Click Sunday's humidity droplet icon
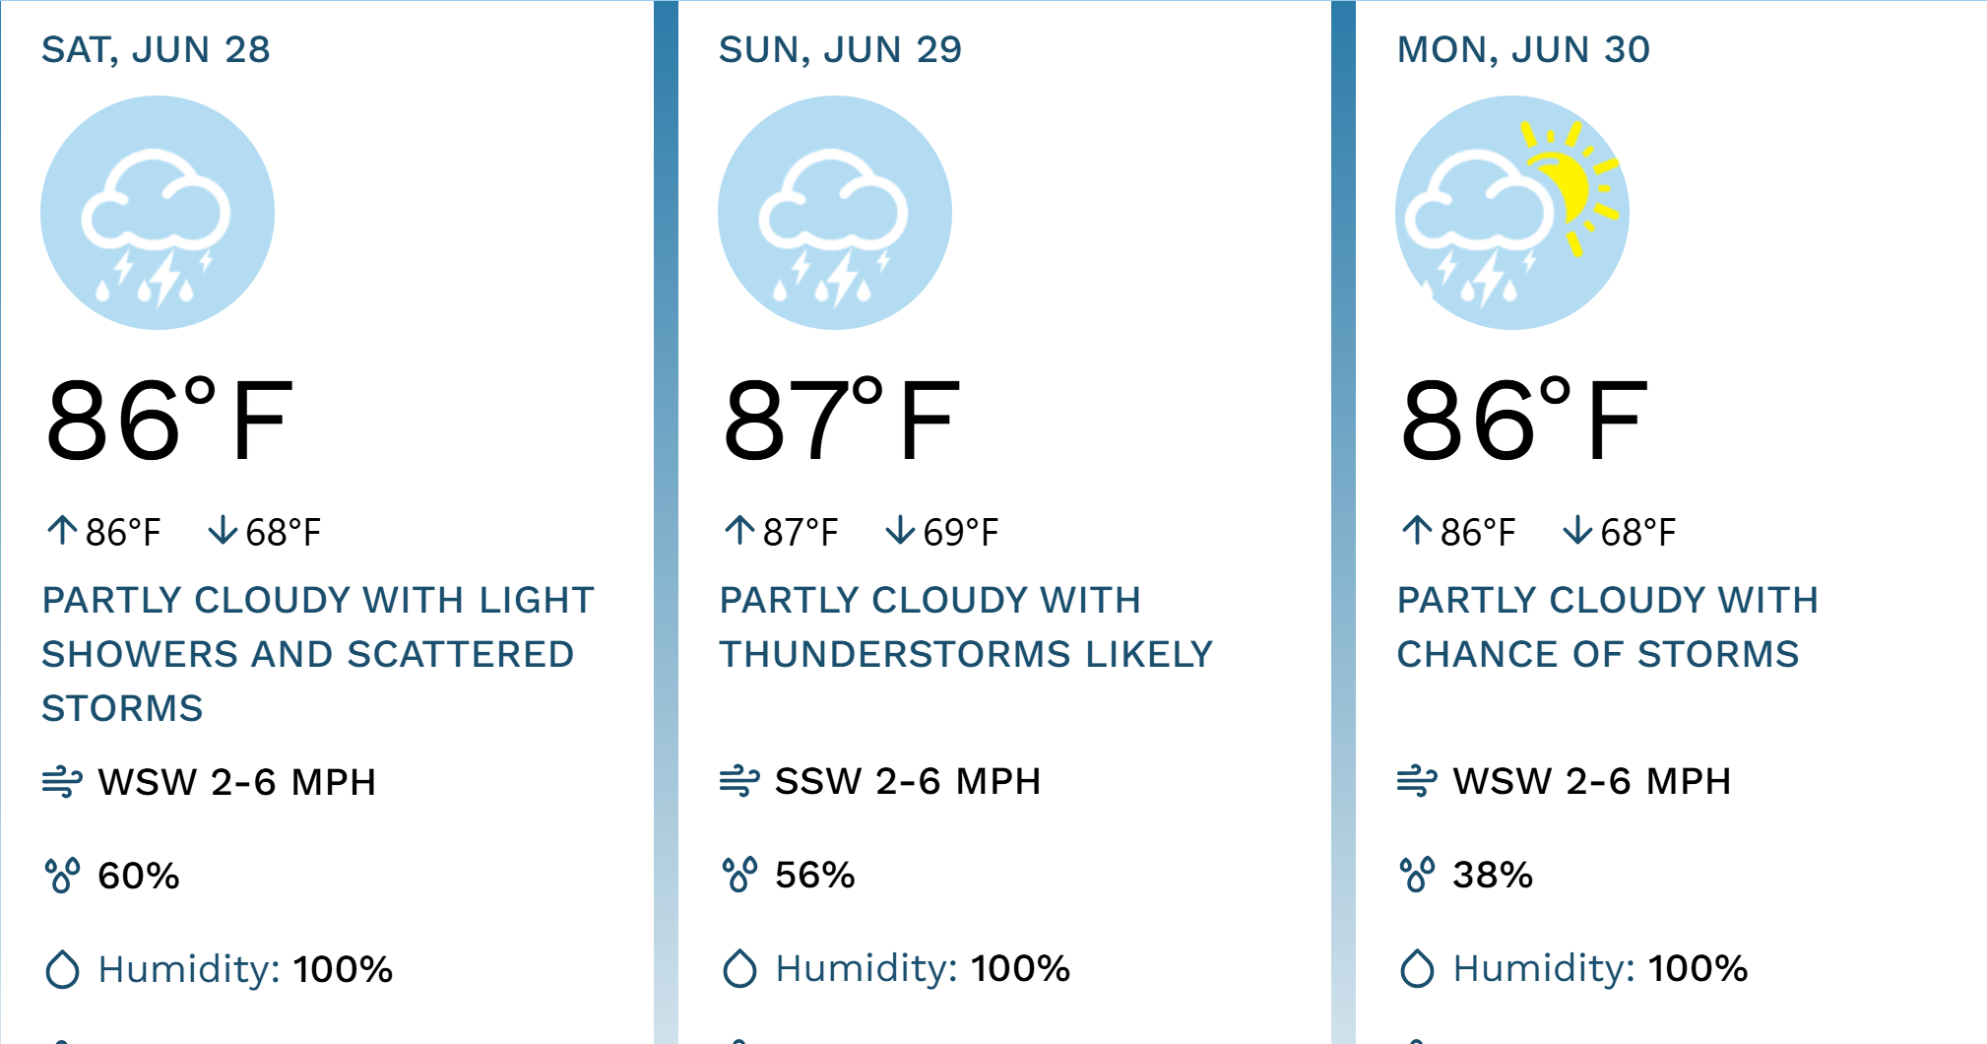 point(740,969)
